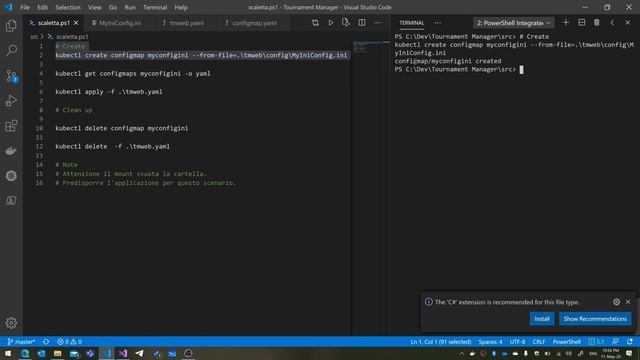640x360 pixels.
Task: Install the recommended C# extension
Action: (542, 319)
